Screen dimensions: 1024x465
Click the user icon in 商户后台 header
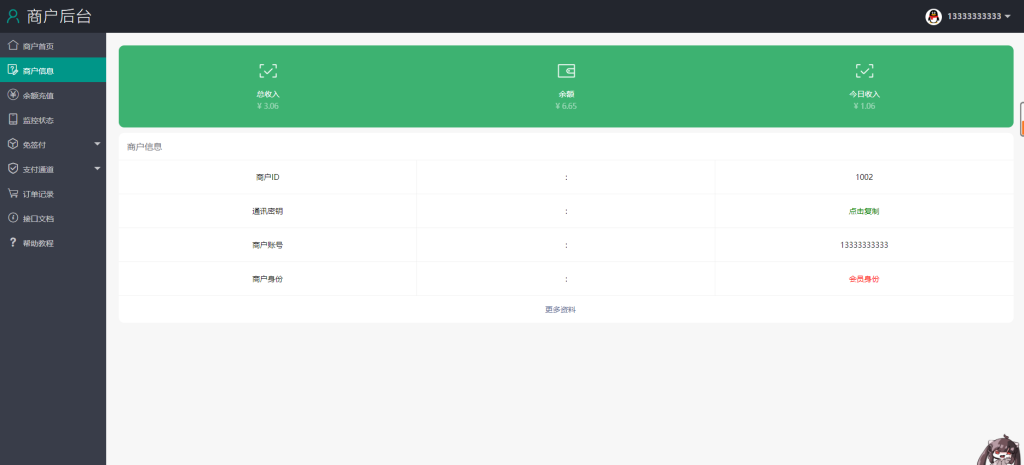pos(13,16)
